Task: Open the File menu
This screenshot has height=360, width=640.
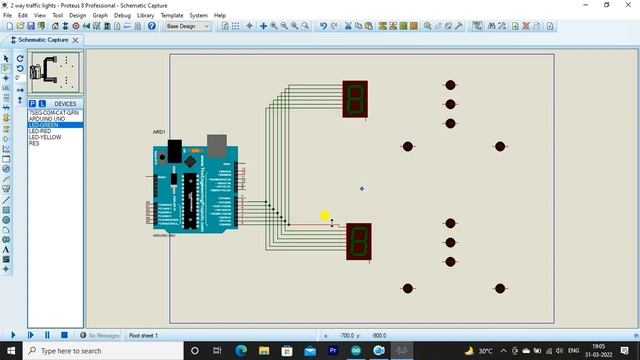Action: (x=7, y=16)
